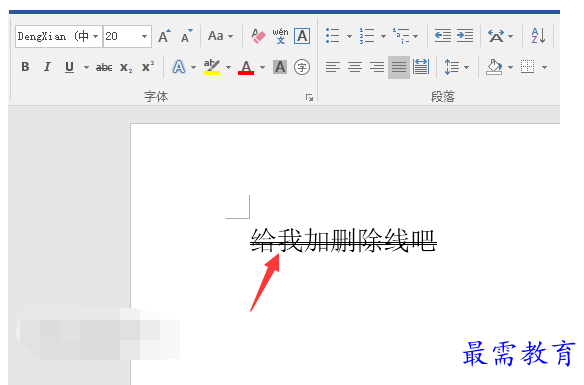
Task: Open the Phonetic Guide (wén) tool
Action: [x=280, y=36]
